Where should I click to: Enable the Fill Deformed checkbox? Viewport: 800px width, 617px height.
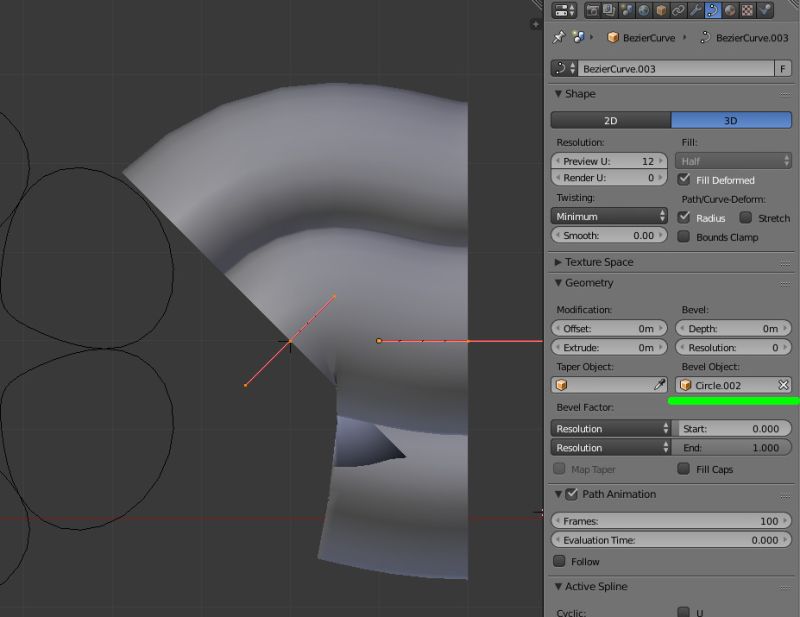685,180
